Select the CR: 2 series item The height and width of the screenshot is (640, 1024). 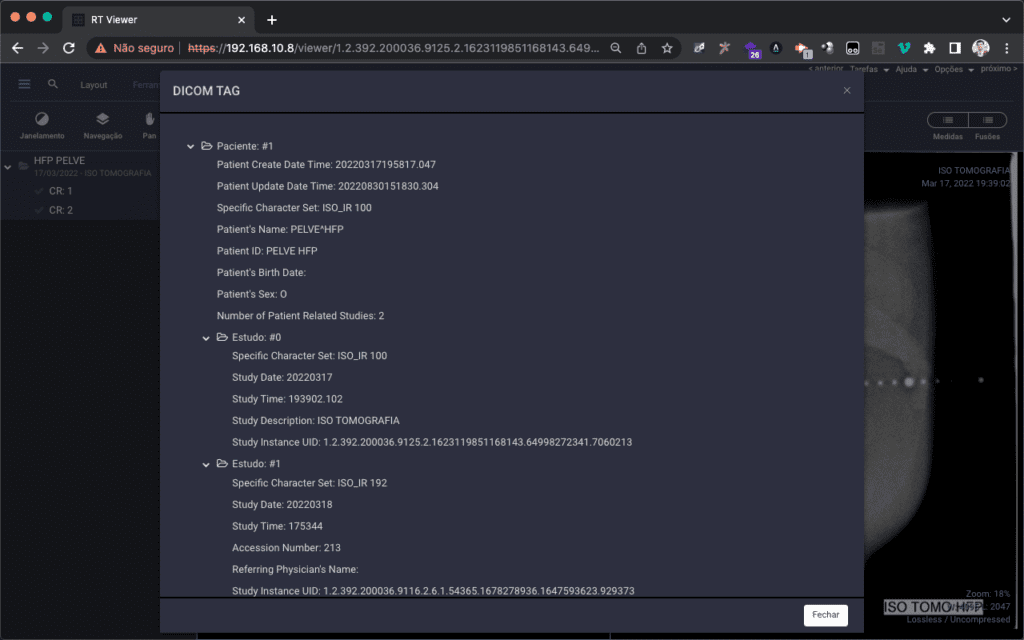60,210
